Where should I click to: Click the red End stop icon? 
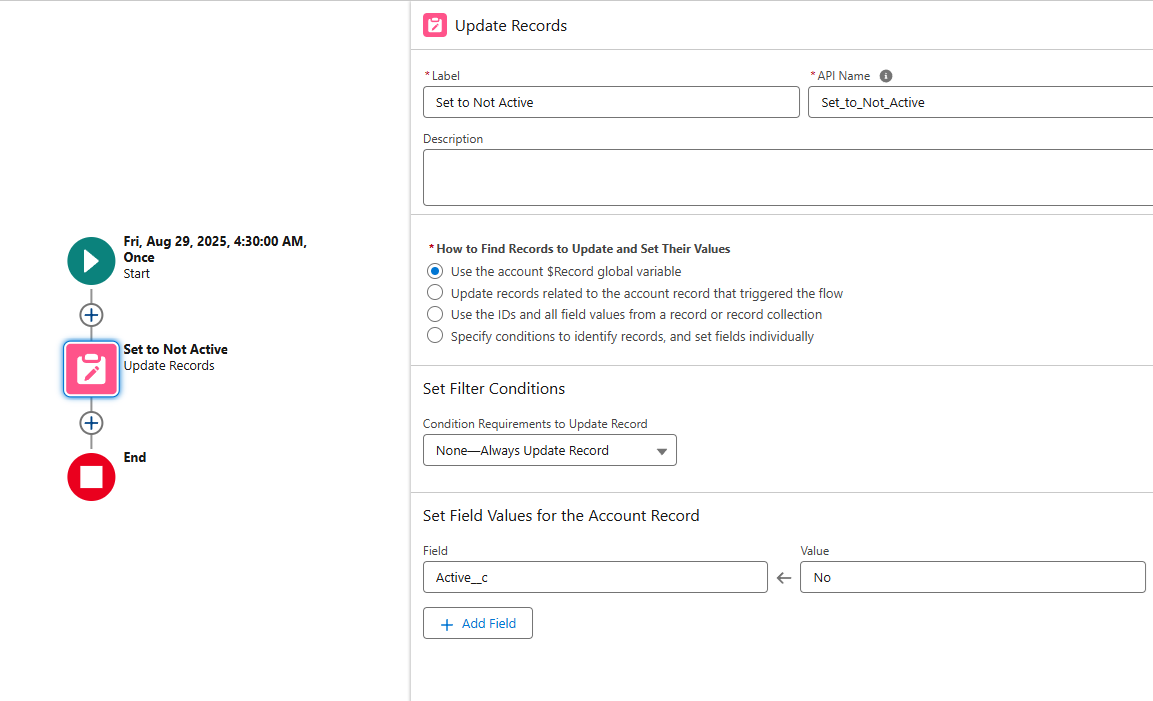[91, 477]
